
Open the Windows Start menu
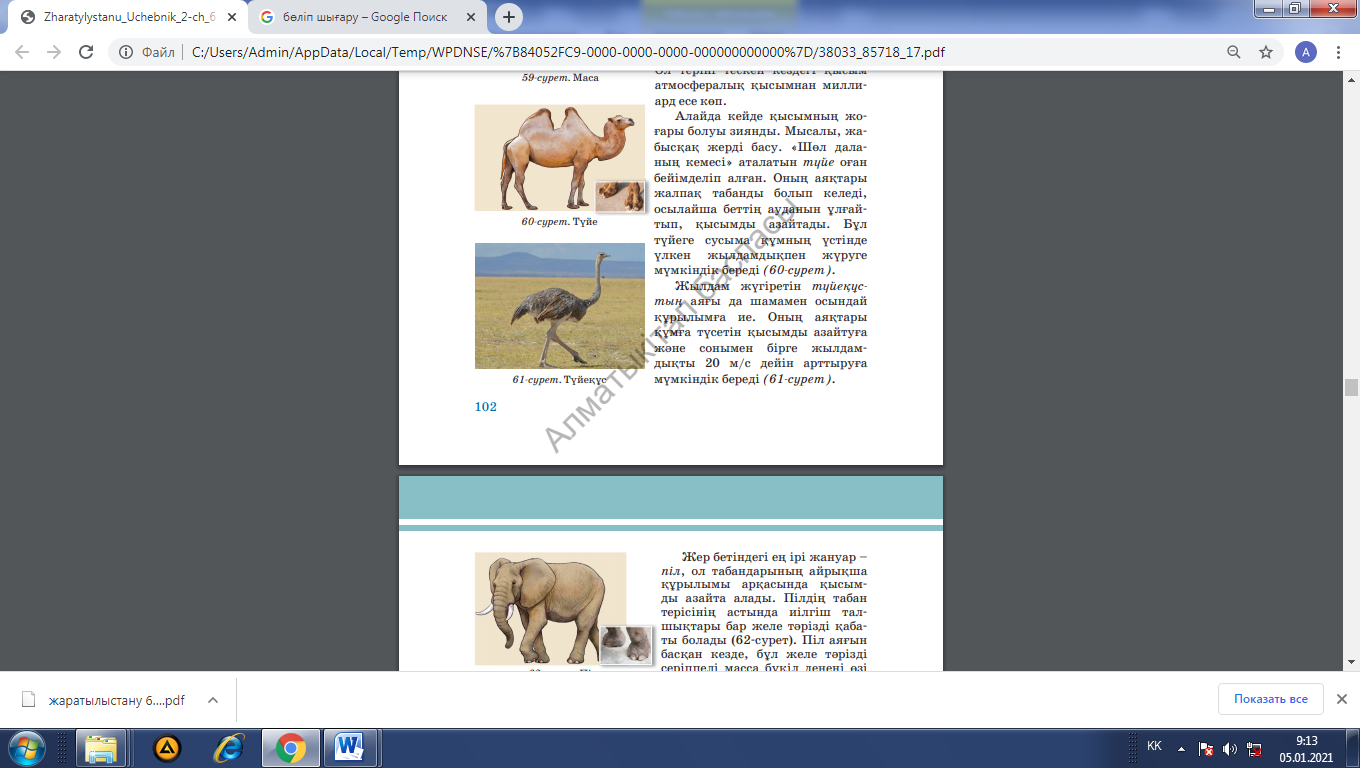25,748
